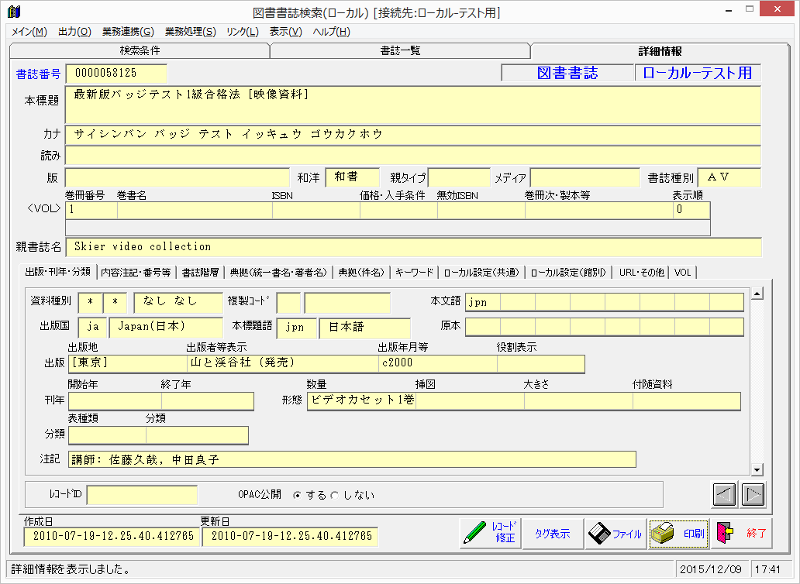Click the floppy disk ファイル button
Viewport: 800px width, 584px height.
(x=616, y=534)
